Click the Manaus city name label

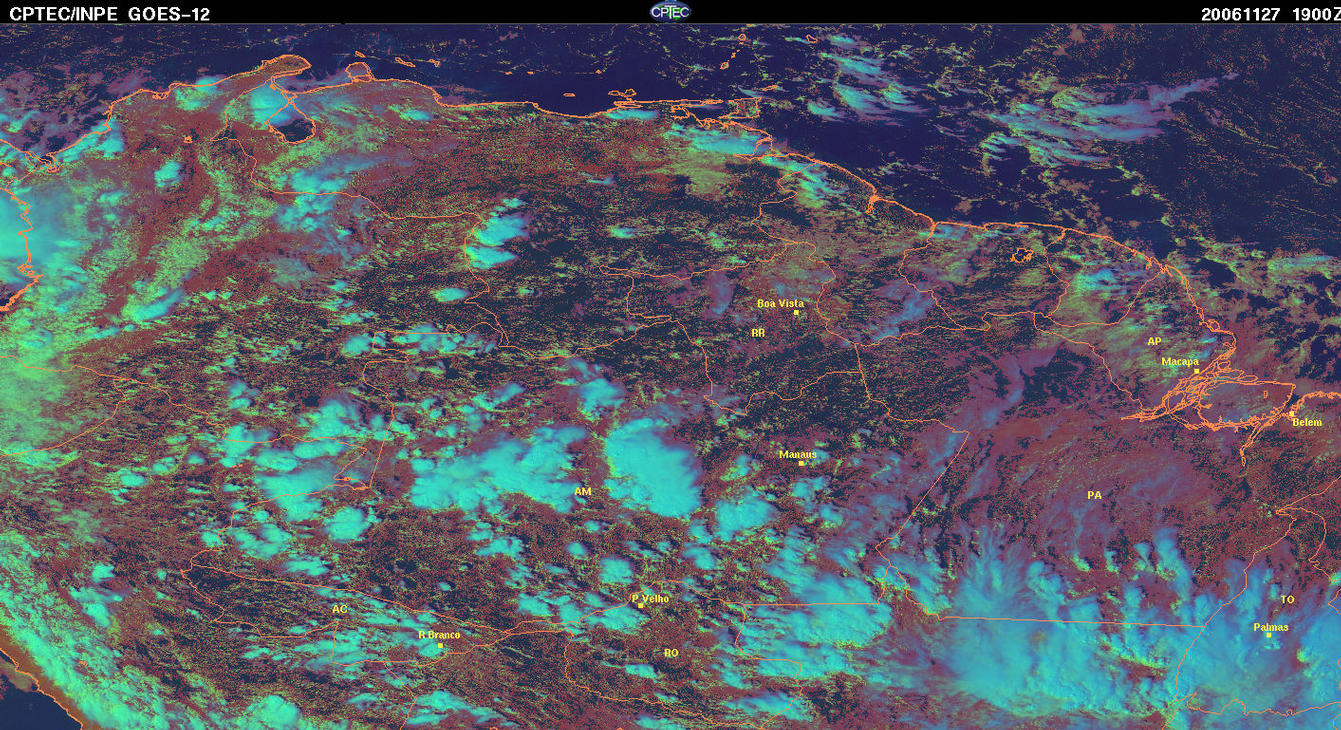click(x=798, y=454)
